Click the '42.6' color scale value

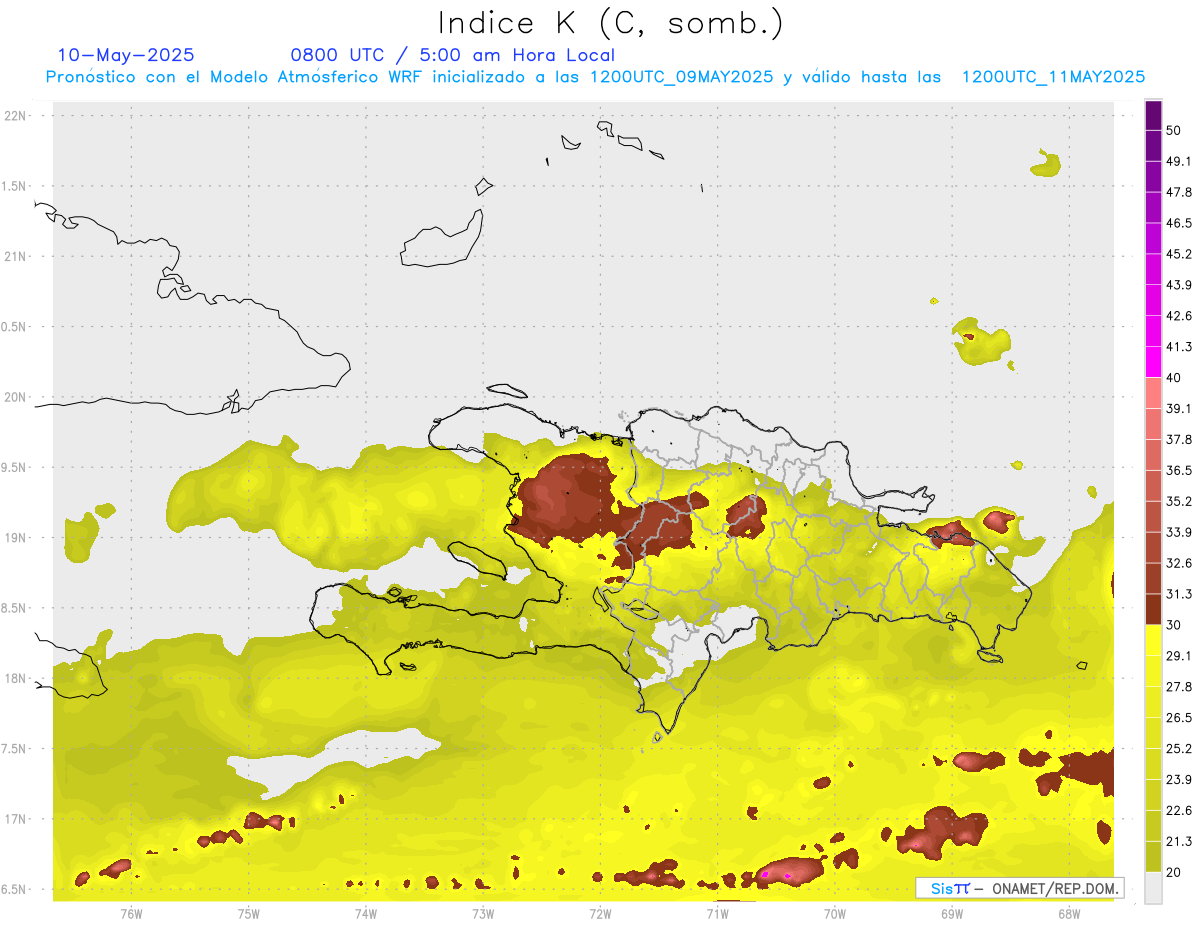1179,316
